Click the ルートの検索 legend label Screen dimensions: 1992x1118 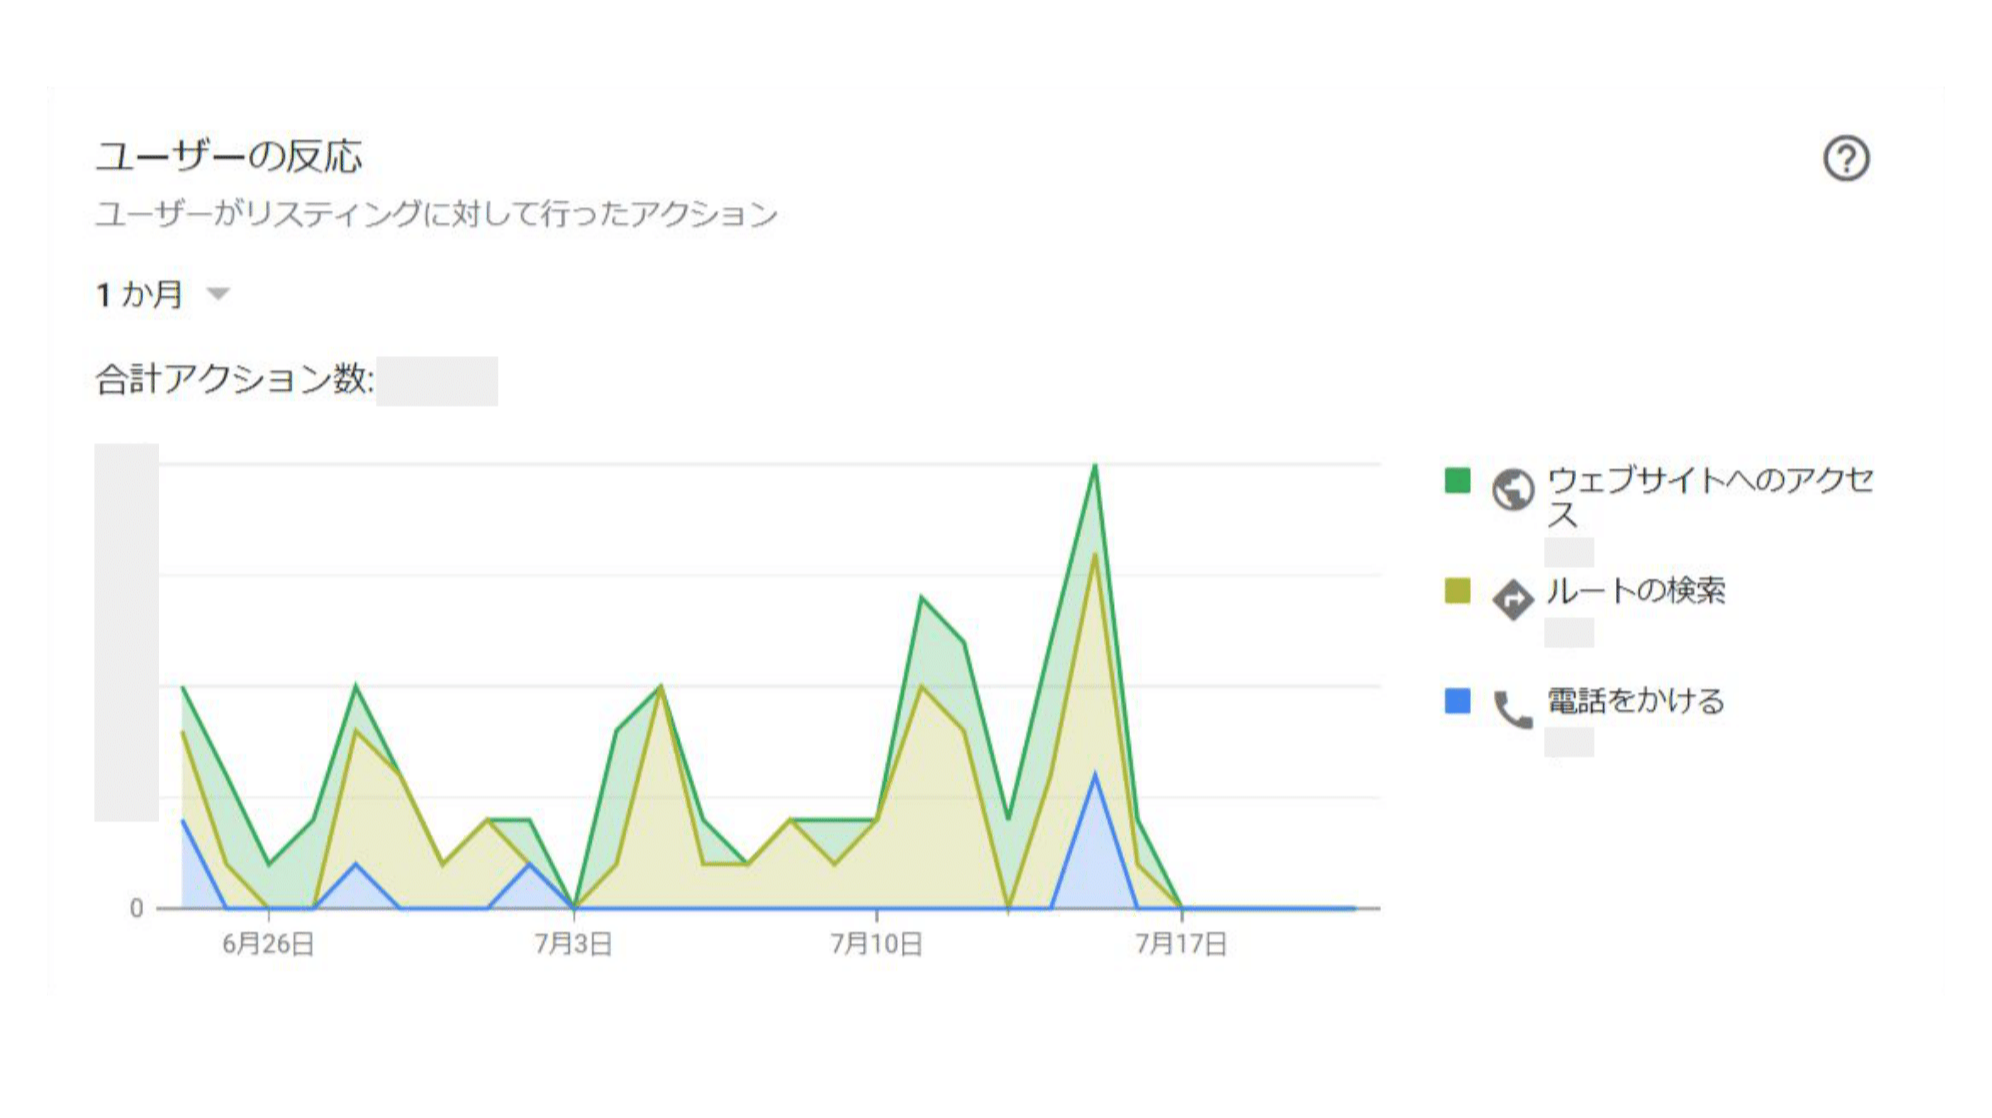coord(1636,591)
